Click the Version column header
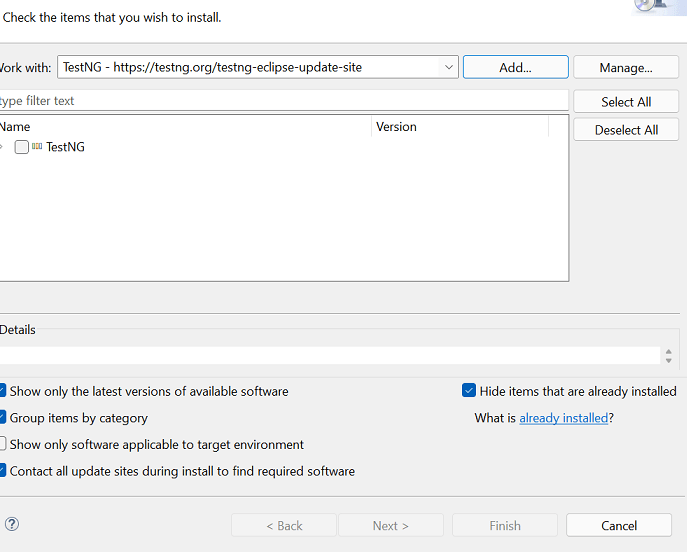The width and height of the screenshot is (687, 552). coord(460,127)
